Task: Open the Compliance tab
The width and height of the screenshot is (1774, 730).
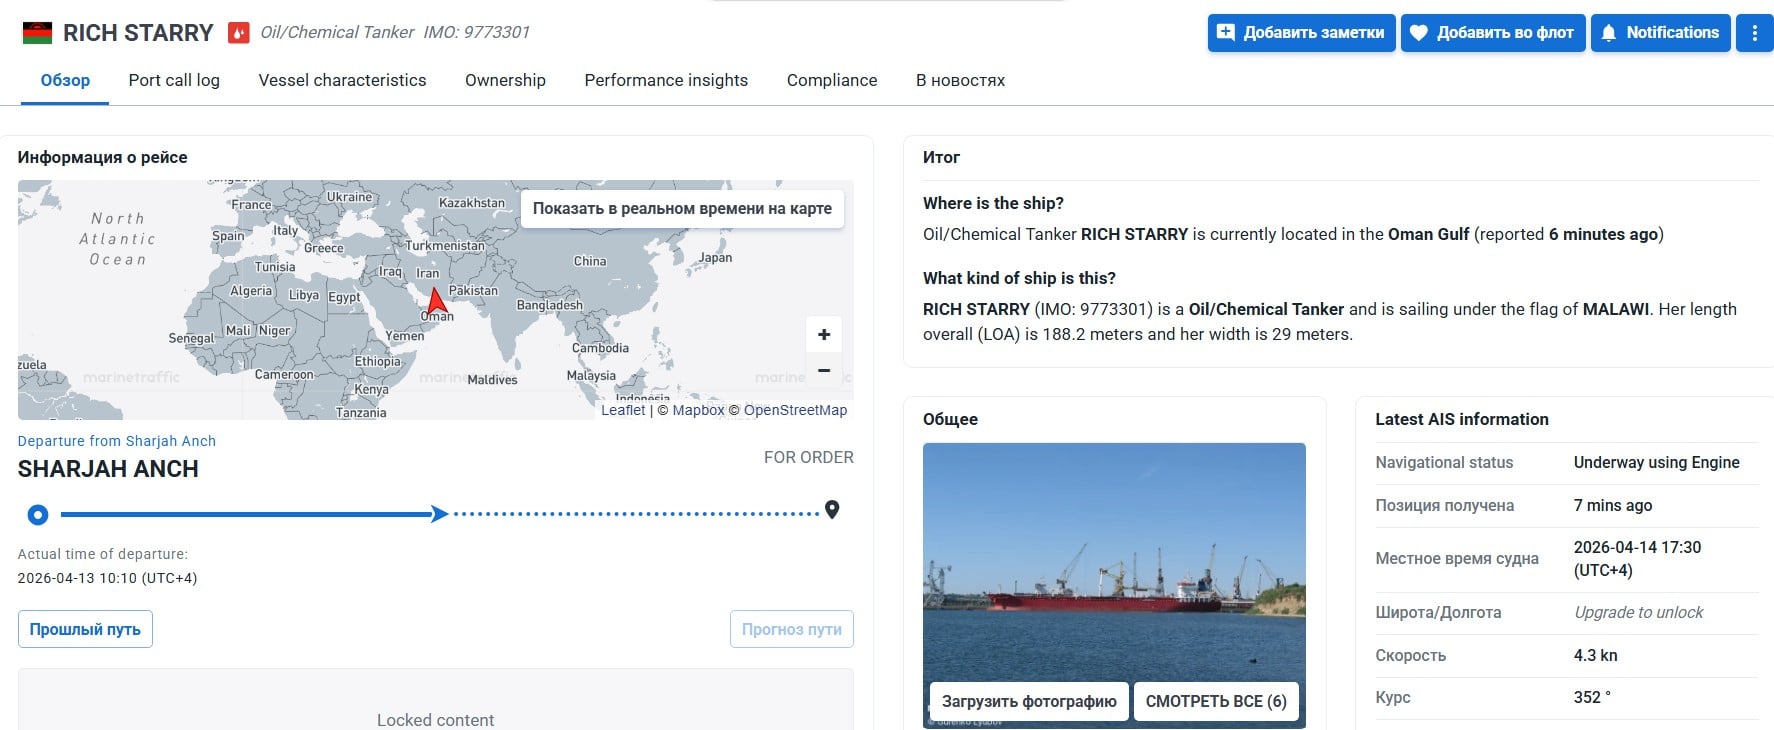Action: (x=832, y=80)
